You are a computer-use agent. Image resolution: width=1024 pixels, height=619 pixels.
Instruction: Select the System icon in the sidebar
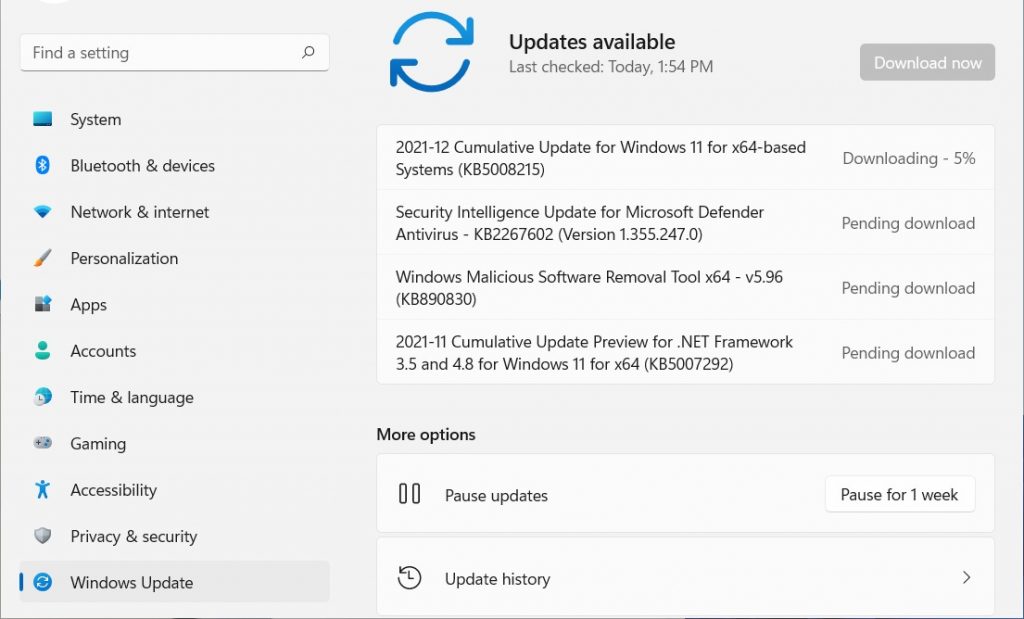tap(42, 119)
